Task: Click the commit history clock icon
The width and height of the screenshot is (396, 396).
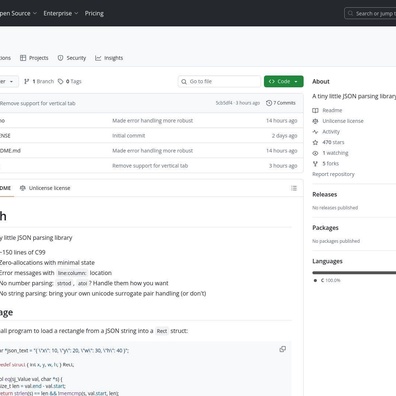Action: (269, 103)
